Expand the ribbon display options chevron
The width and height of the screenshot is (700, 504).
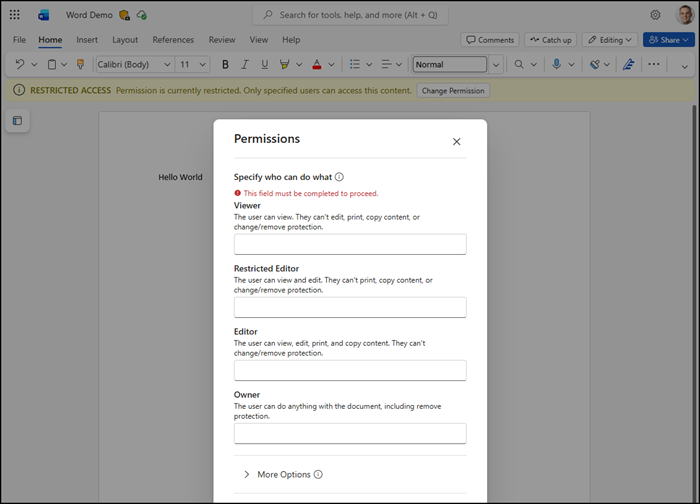click(x=684, y=67)
